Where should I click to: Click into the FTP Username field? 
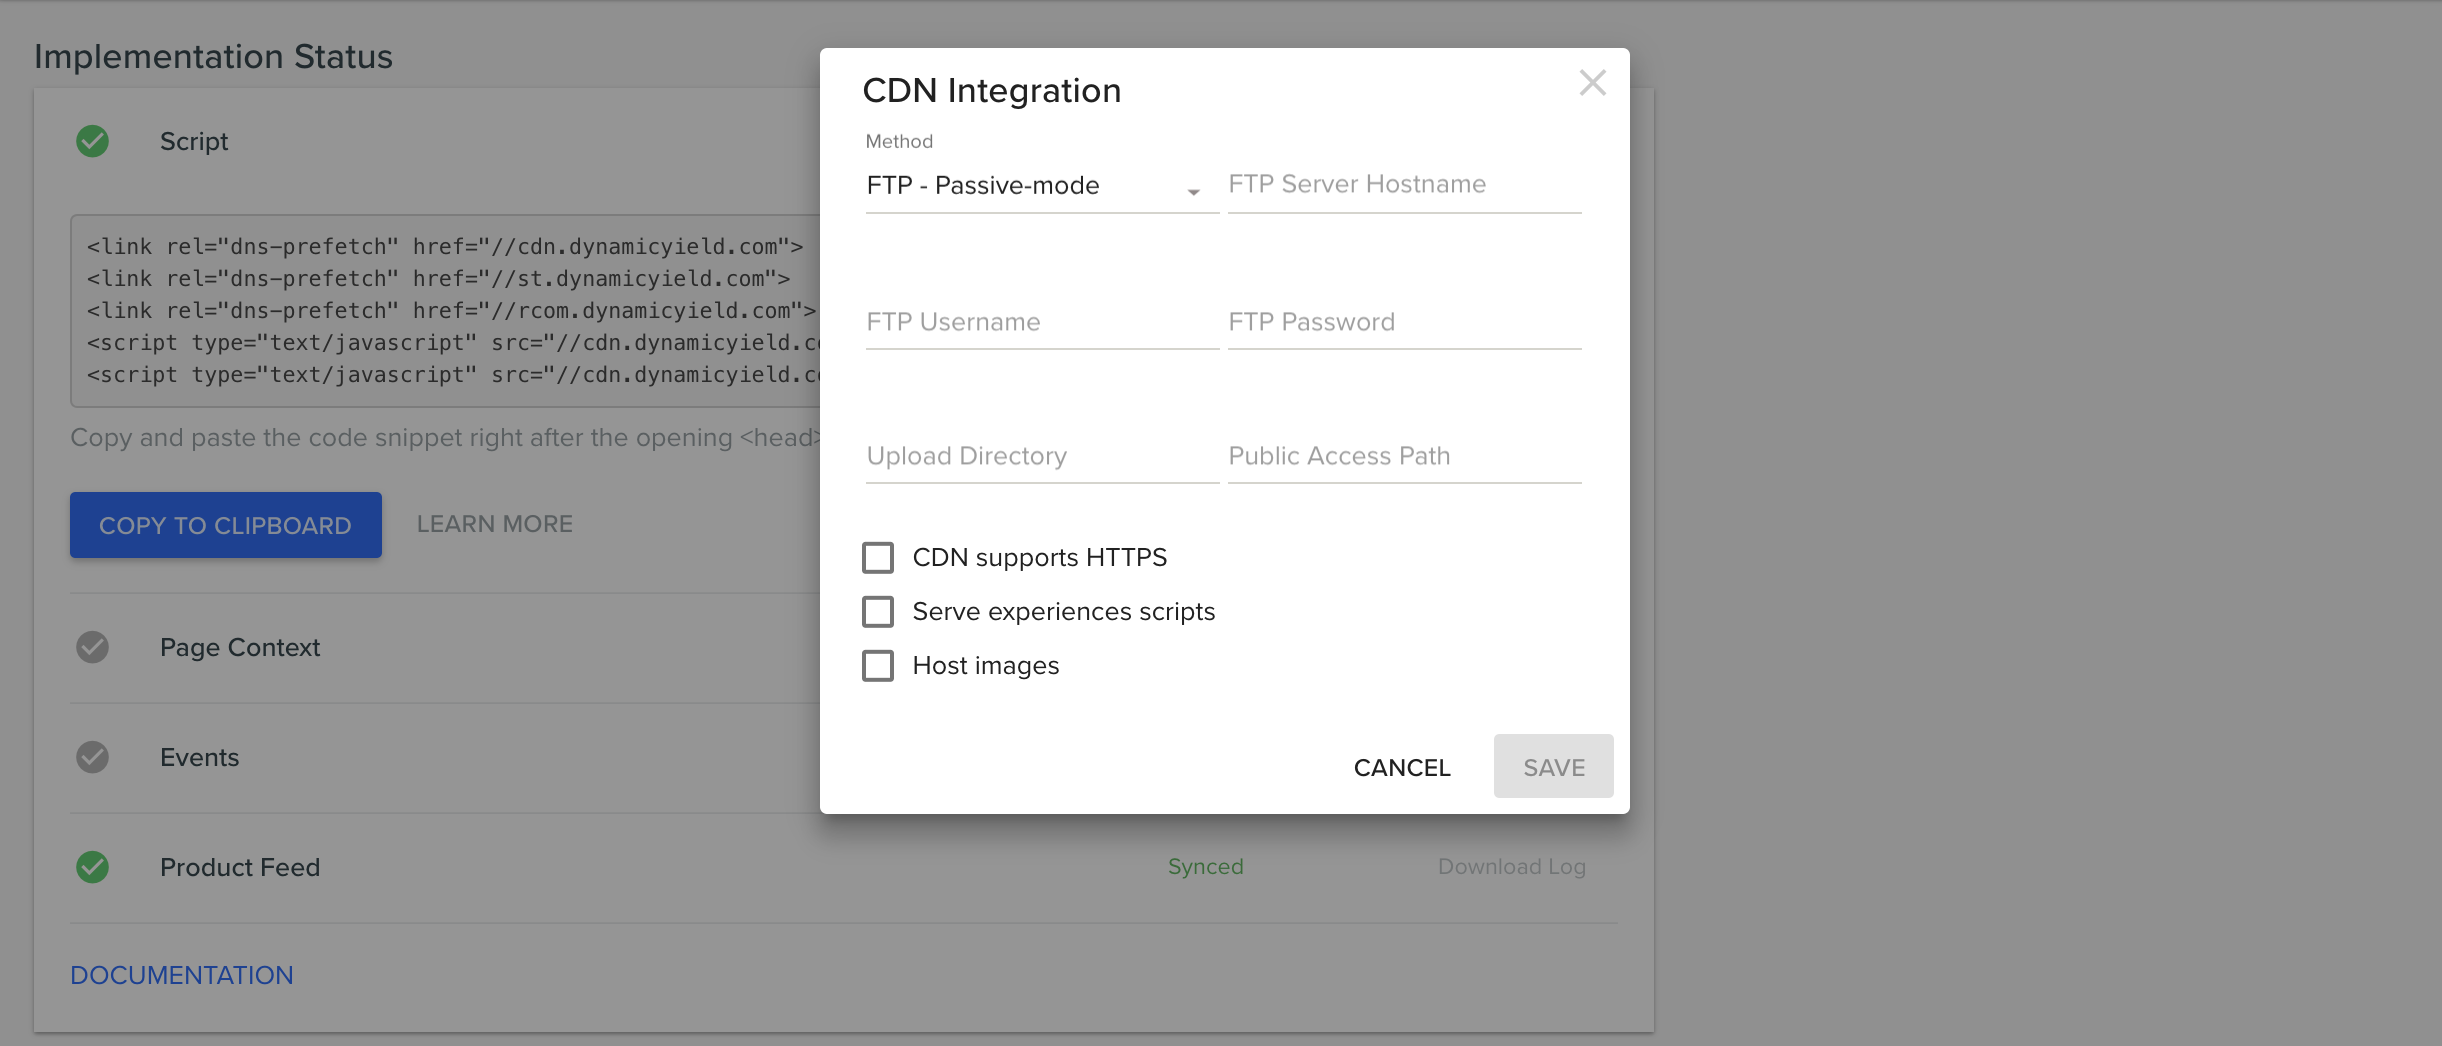pos(1042,323)
